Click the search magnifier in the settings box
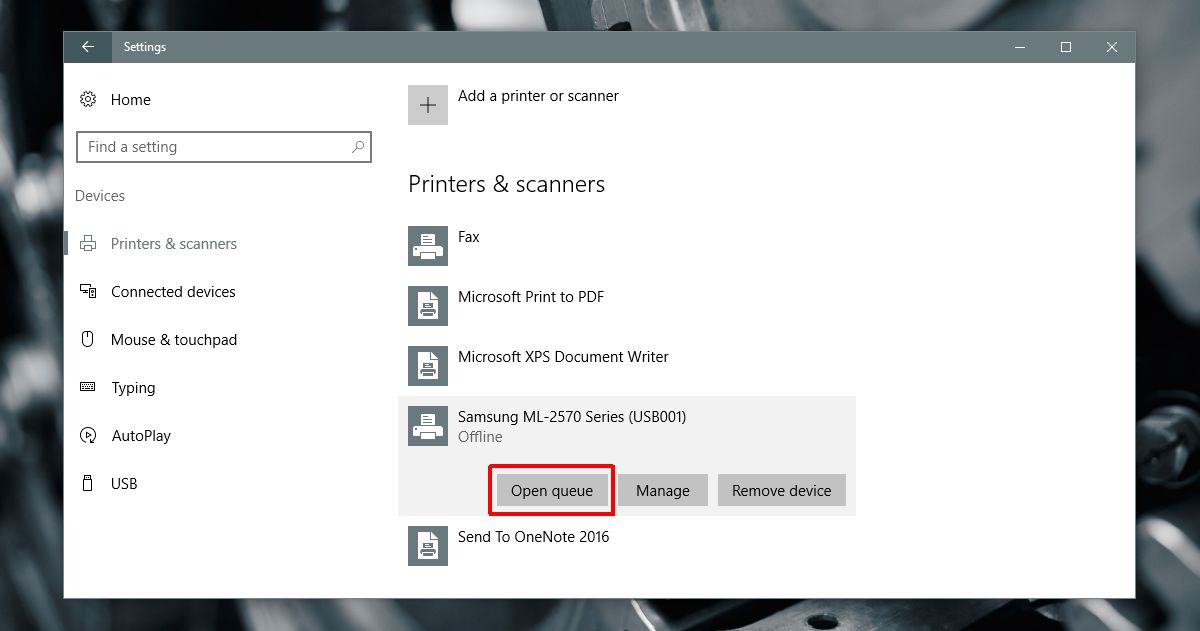Screen dimensions: 1200x631 point(357,146)
